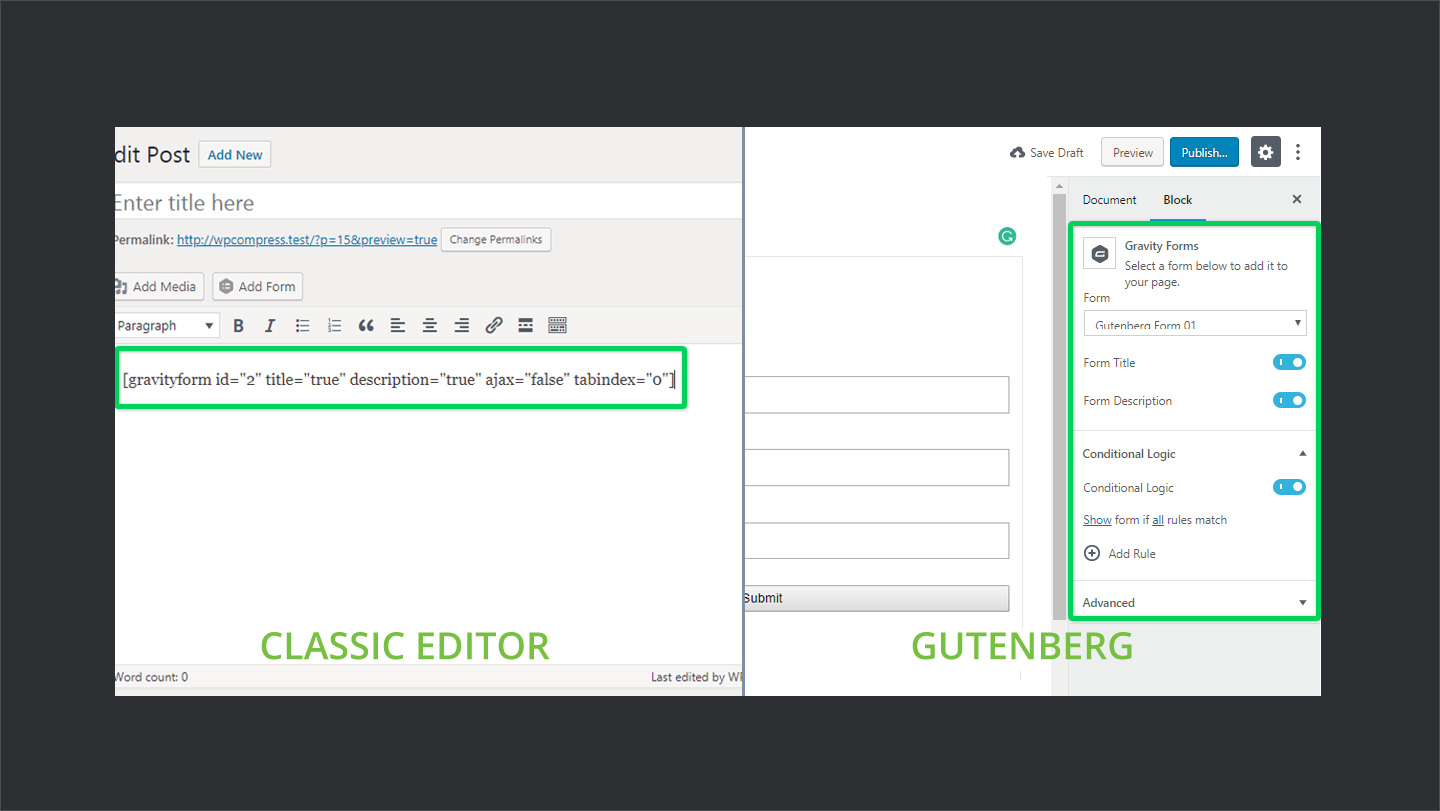The height and width of the screenshot is (811, 1440).
Task: Click the Add Media button
Action: click(159, 286)
